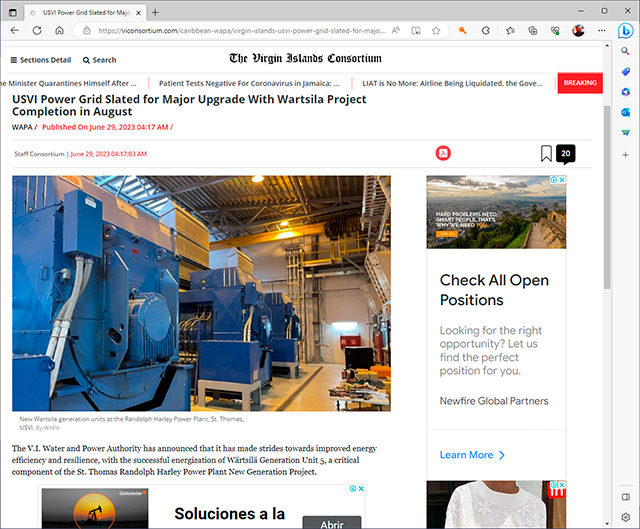View site info lock icon in address bar
The width and height of the screenshot is (640, 529).
[87, 31]
